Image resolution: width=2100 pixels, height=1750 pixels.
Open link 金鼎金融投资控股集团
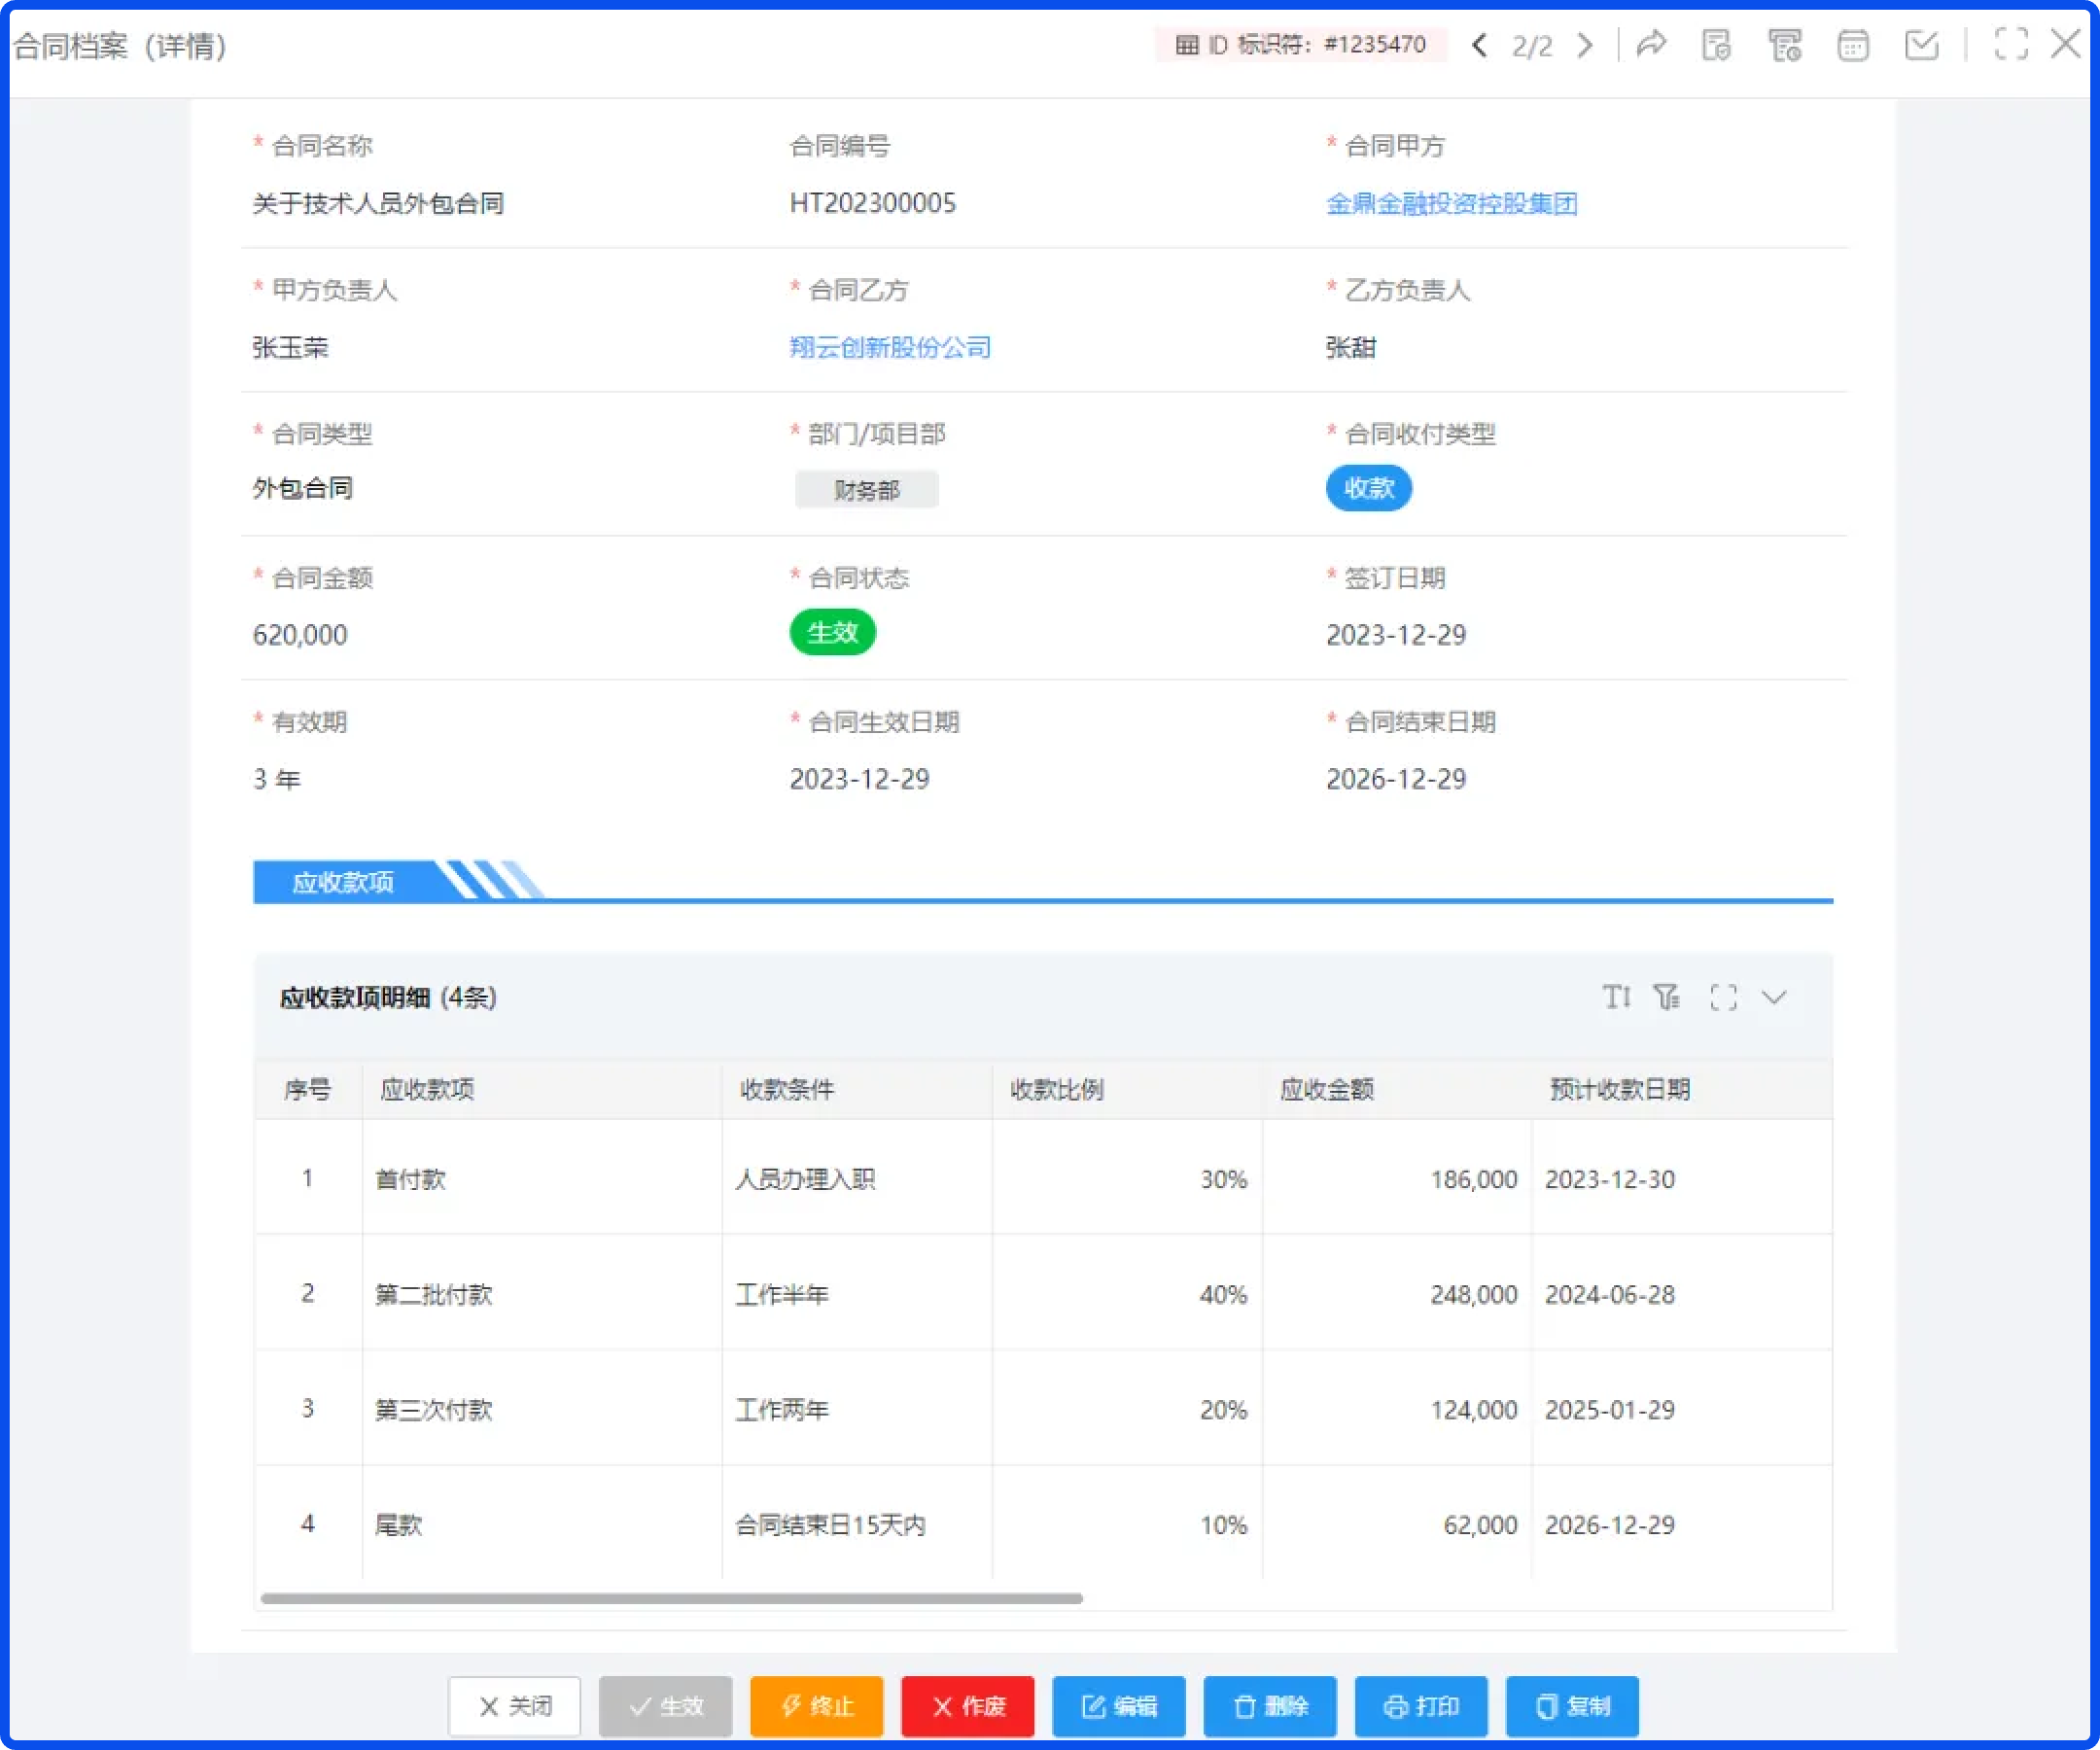point(1451,204)
